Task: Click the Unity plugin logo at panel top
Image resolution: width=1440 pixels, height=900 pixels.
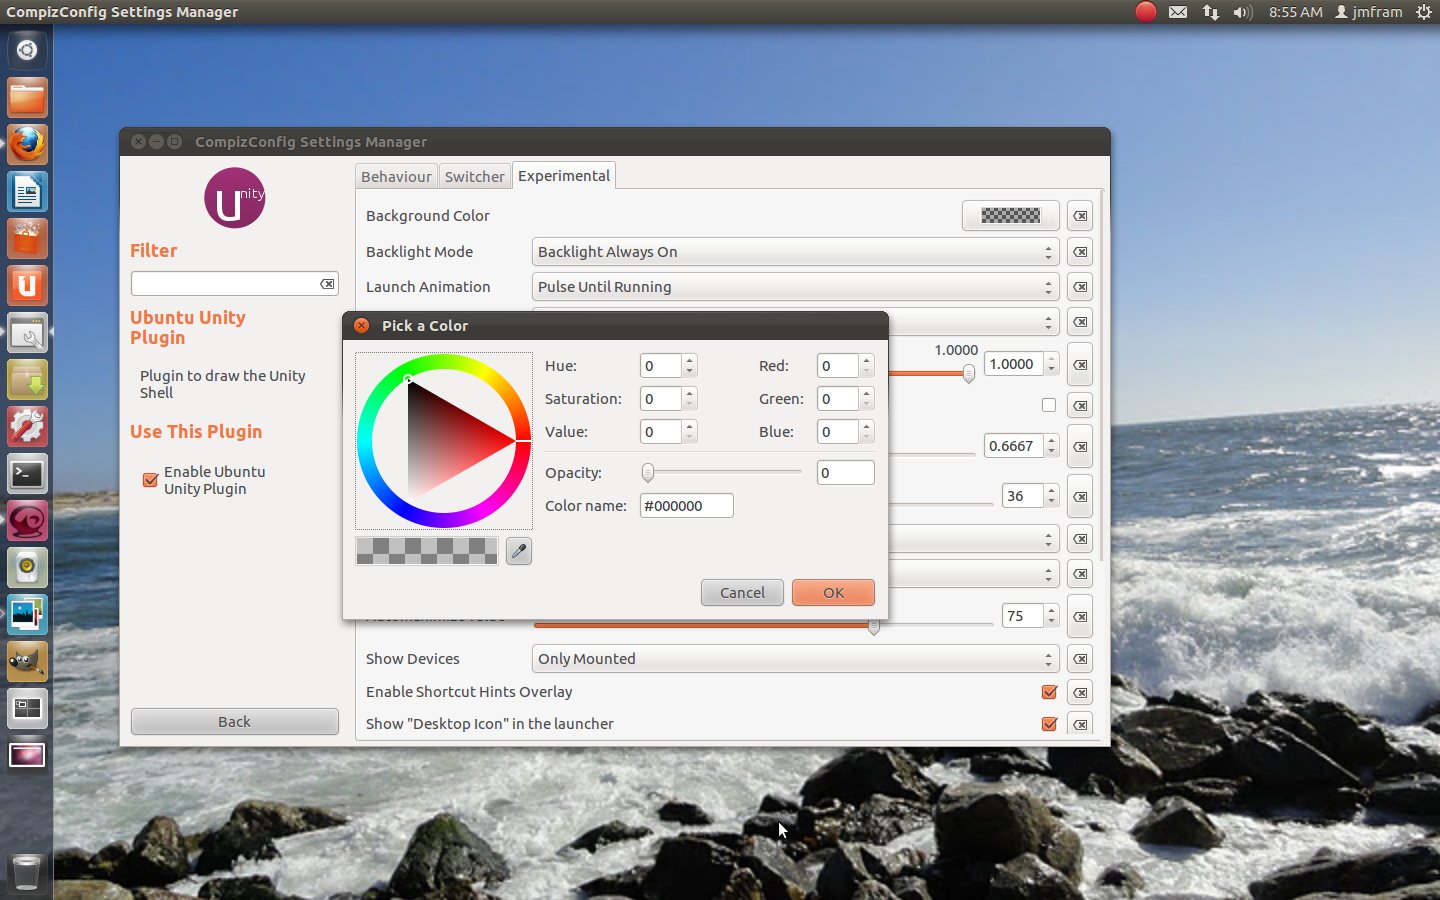Action: coord(234,198)
